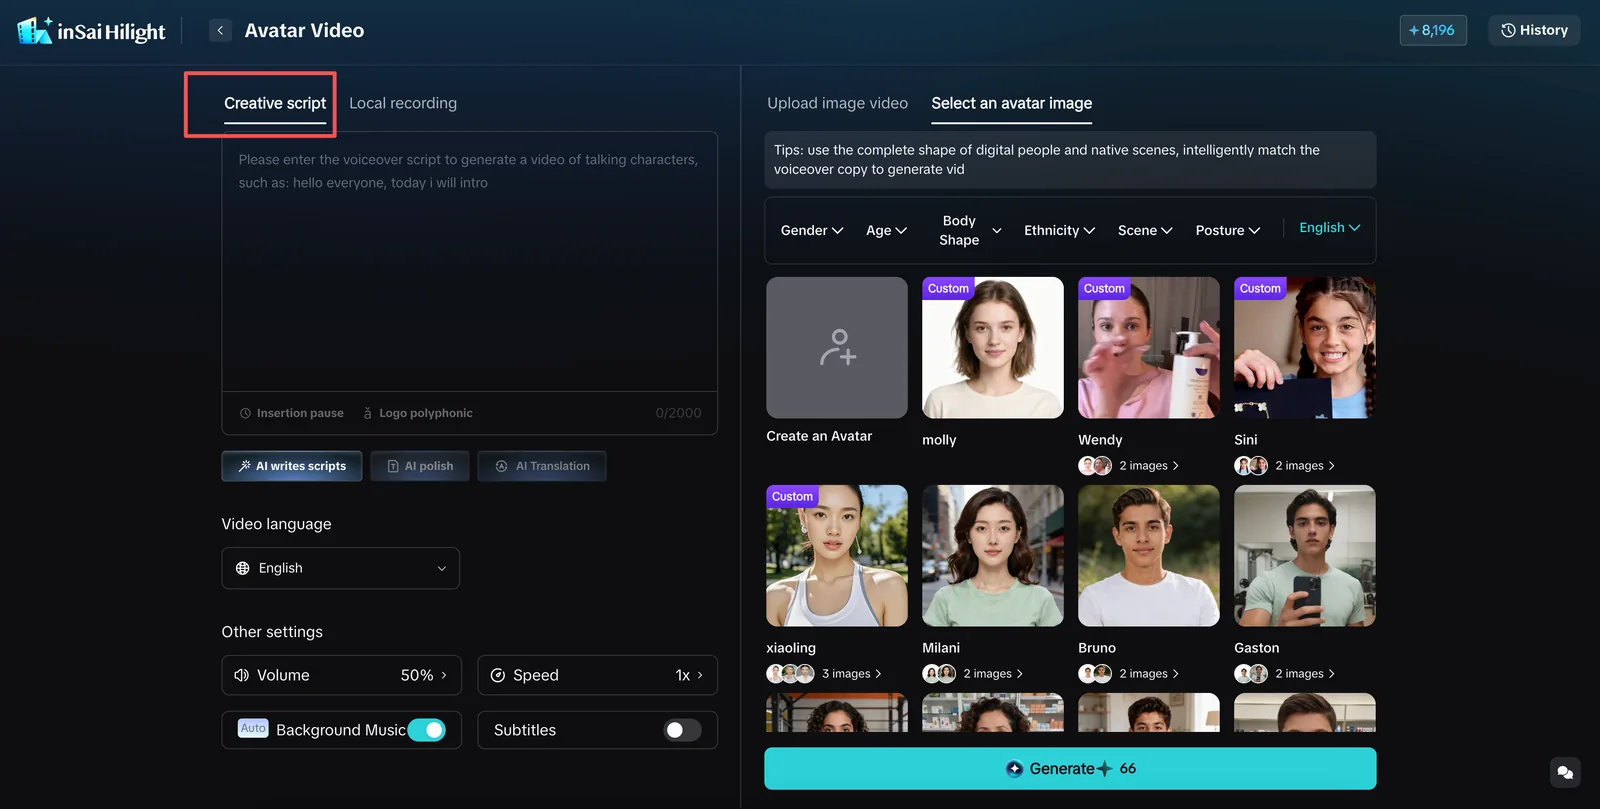Image resolution: width=1600 pixels, height=809 pixels.
Task: Click the Custom badge on molly
Action: pyautogui.click(x=948, y=288)
